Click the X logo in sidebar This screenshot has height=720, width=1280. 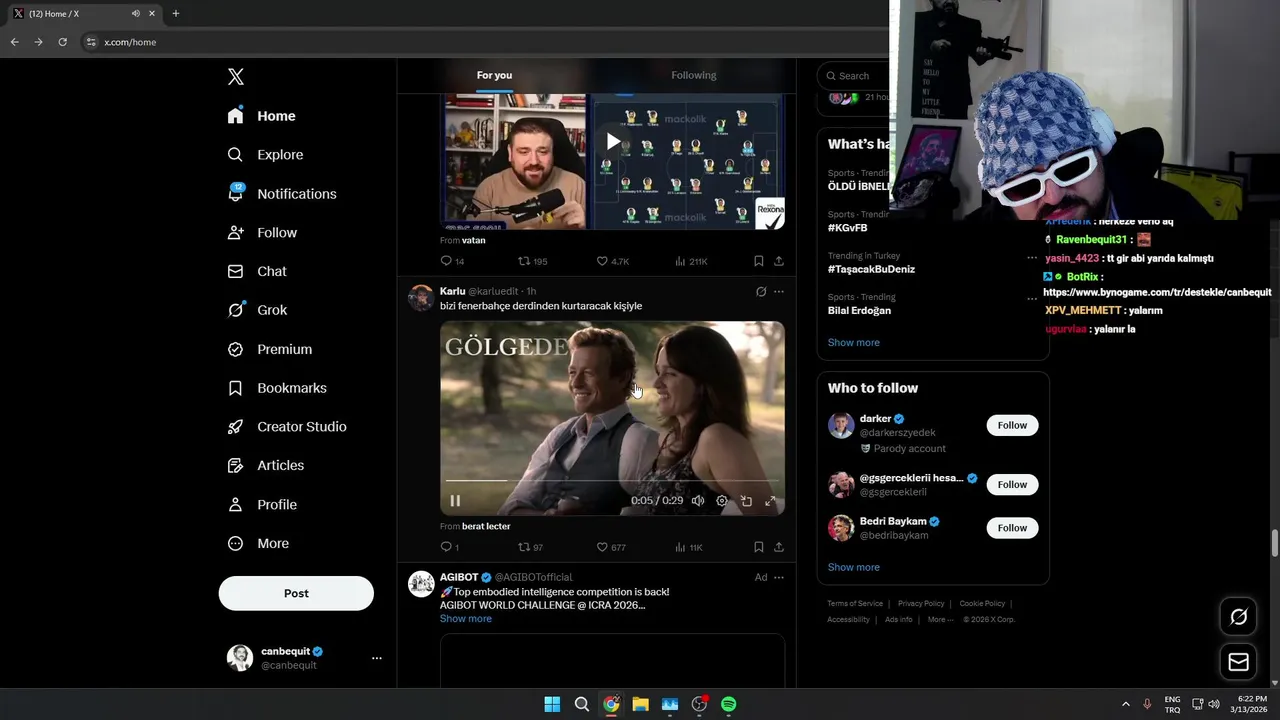click(236, 77)
